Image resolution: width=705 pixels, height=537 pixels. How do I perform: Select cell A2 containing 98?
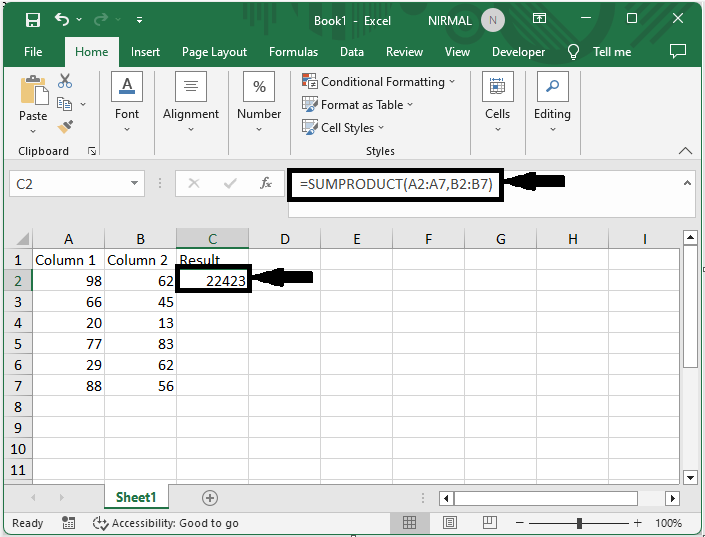pos(68,281)
